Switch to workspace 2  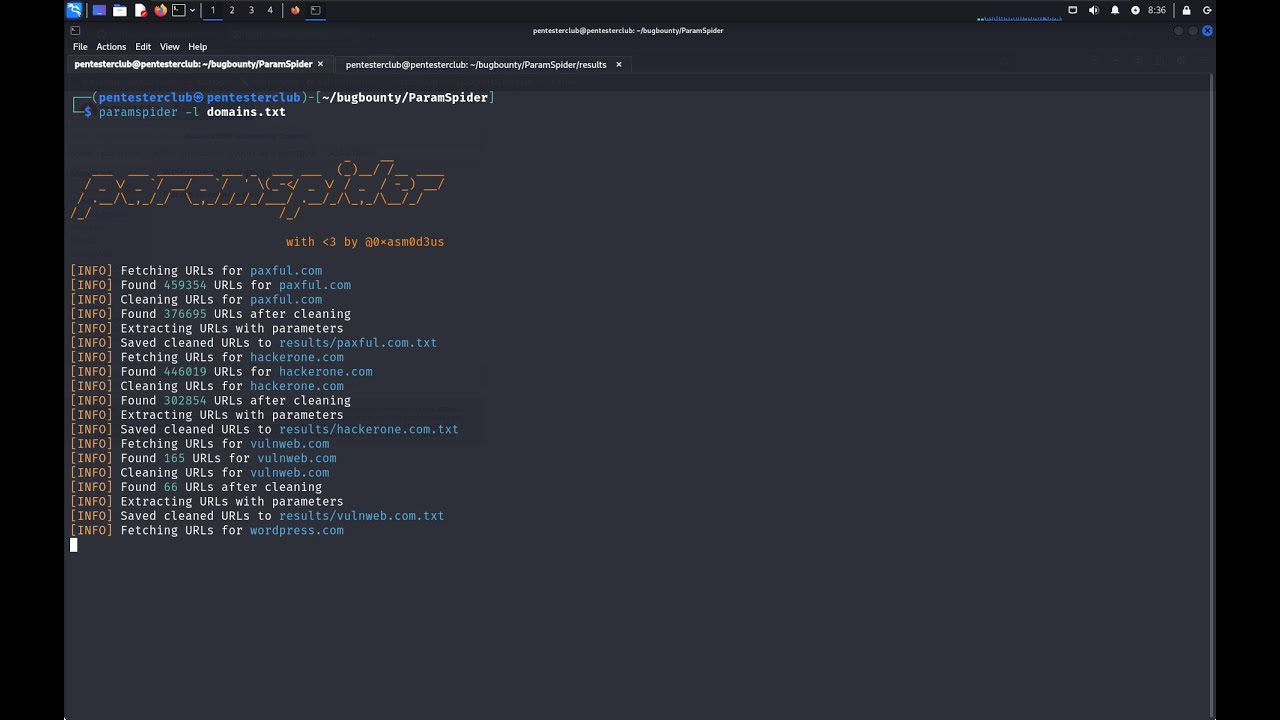click(232, 10)
